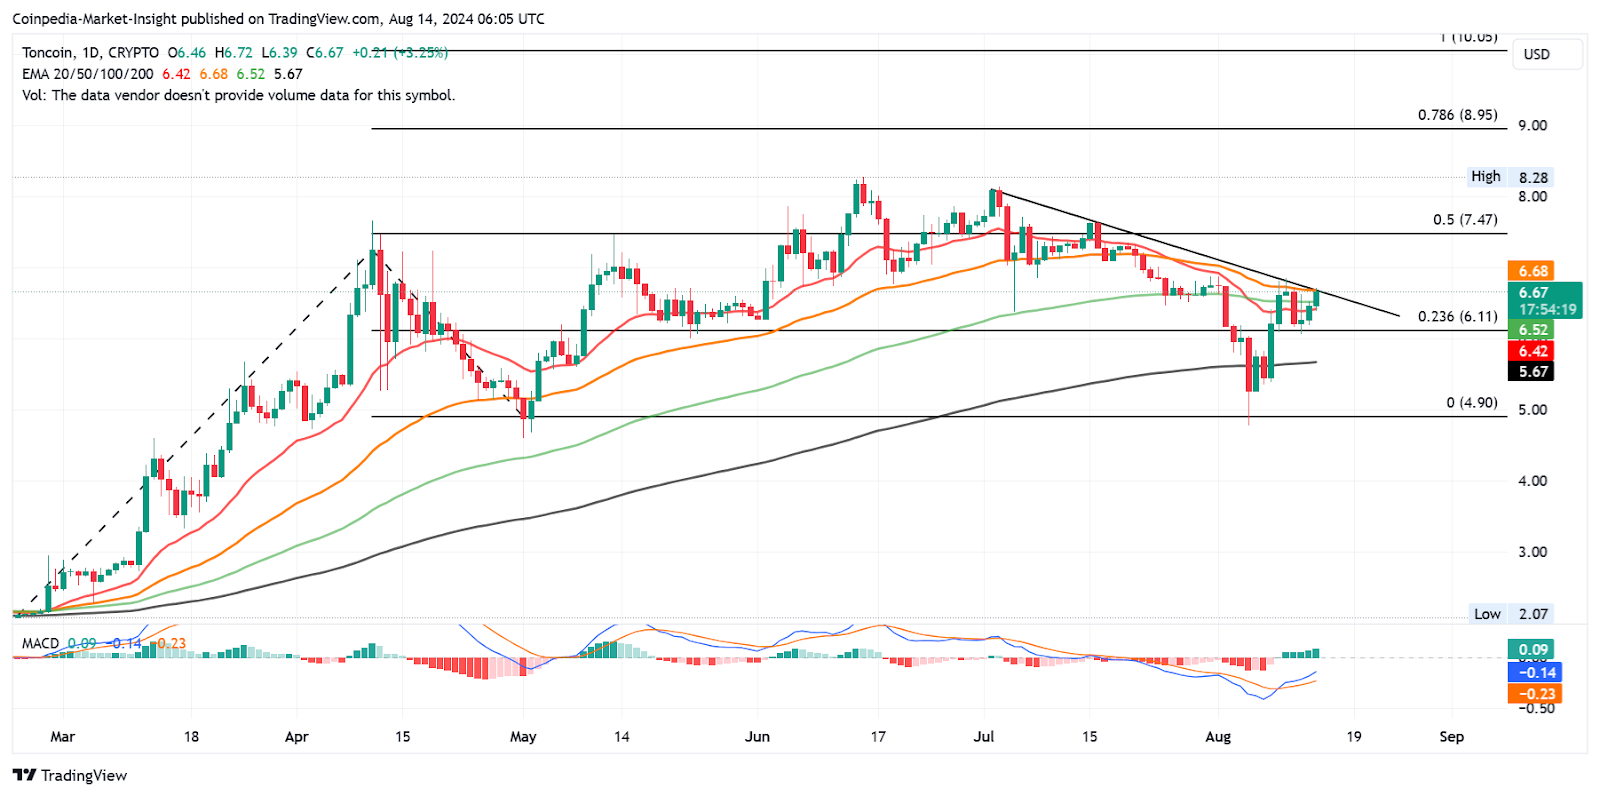This screenshot has width=1600, height=796.
Task: Click the 8.00 price axis label
Action: pyautogui.click(x=1532, y=196)
